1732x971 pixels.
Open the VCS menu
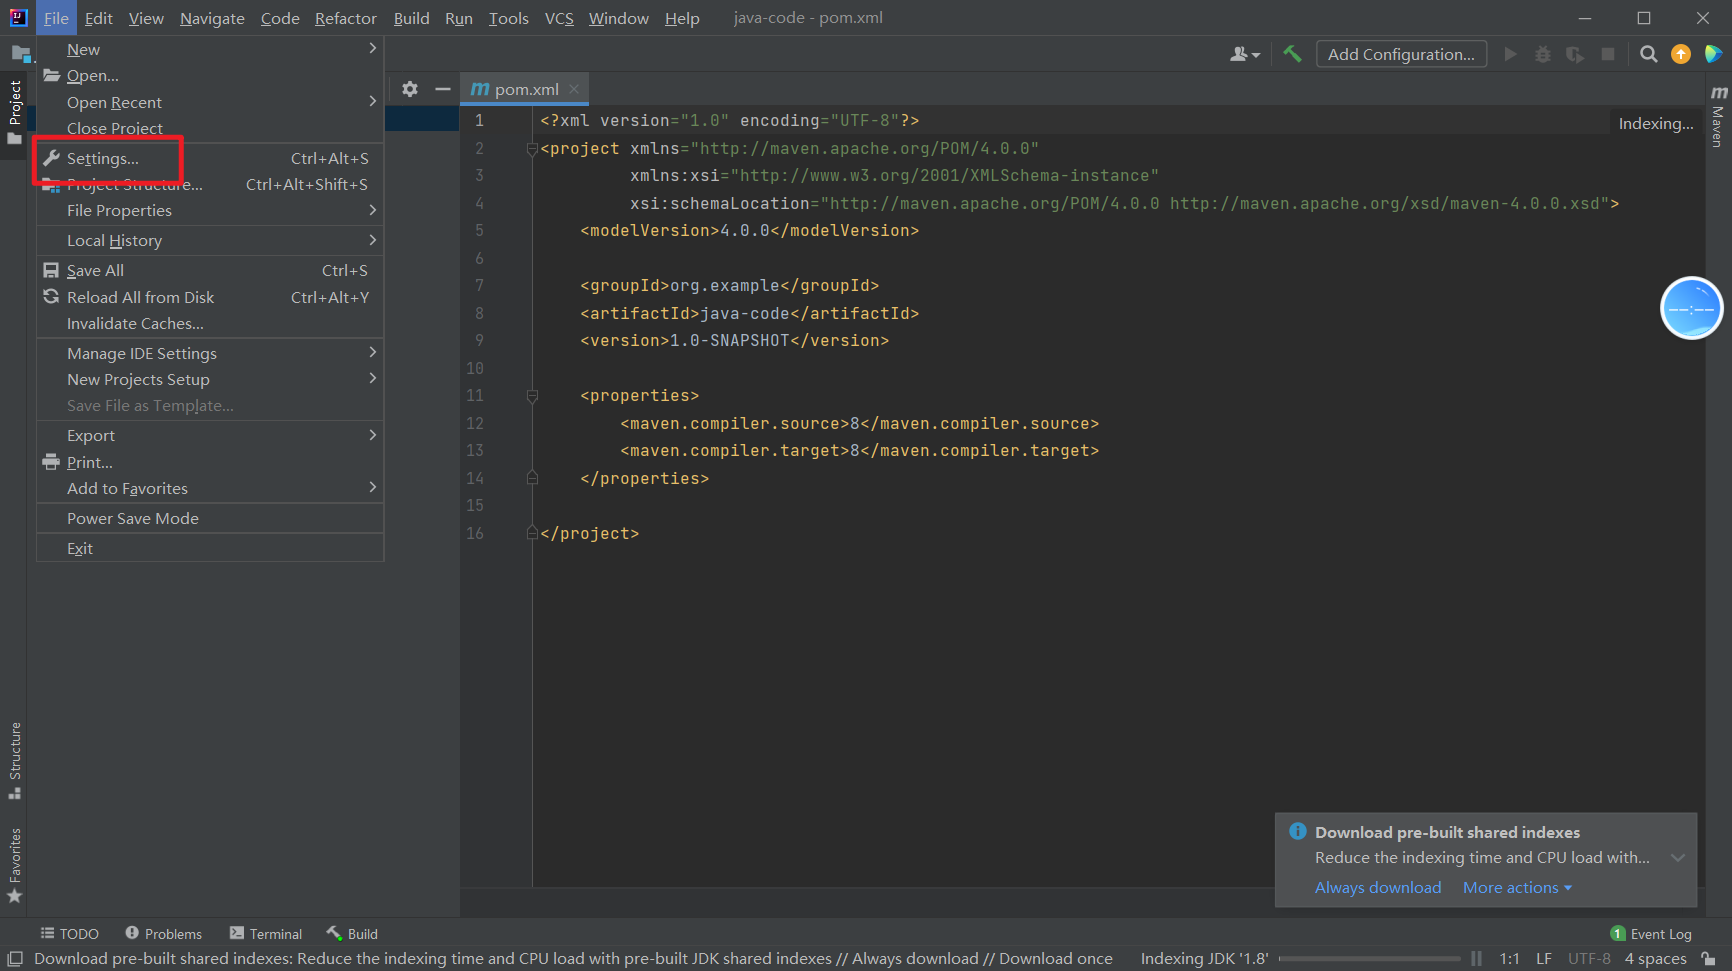point(559,18)
